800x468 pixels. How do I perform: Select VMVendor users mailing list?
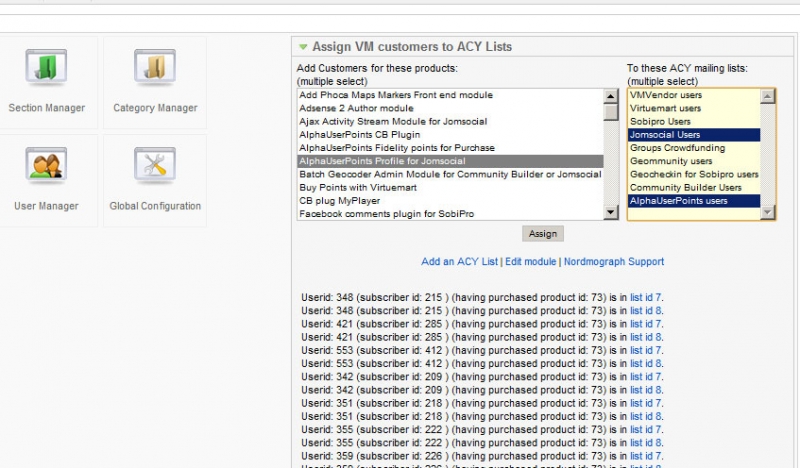694,95
